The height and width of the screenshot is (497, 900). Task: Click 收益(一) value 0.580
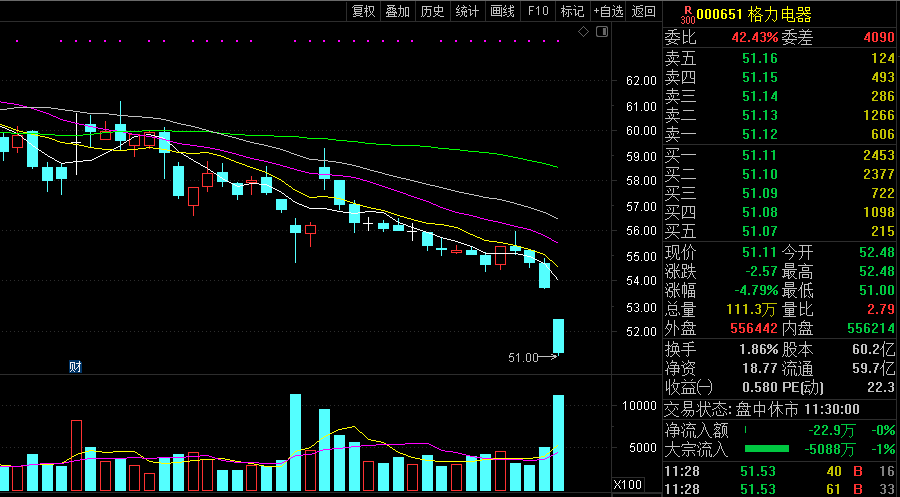click(x=760, y=387)
